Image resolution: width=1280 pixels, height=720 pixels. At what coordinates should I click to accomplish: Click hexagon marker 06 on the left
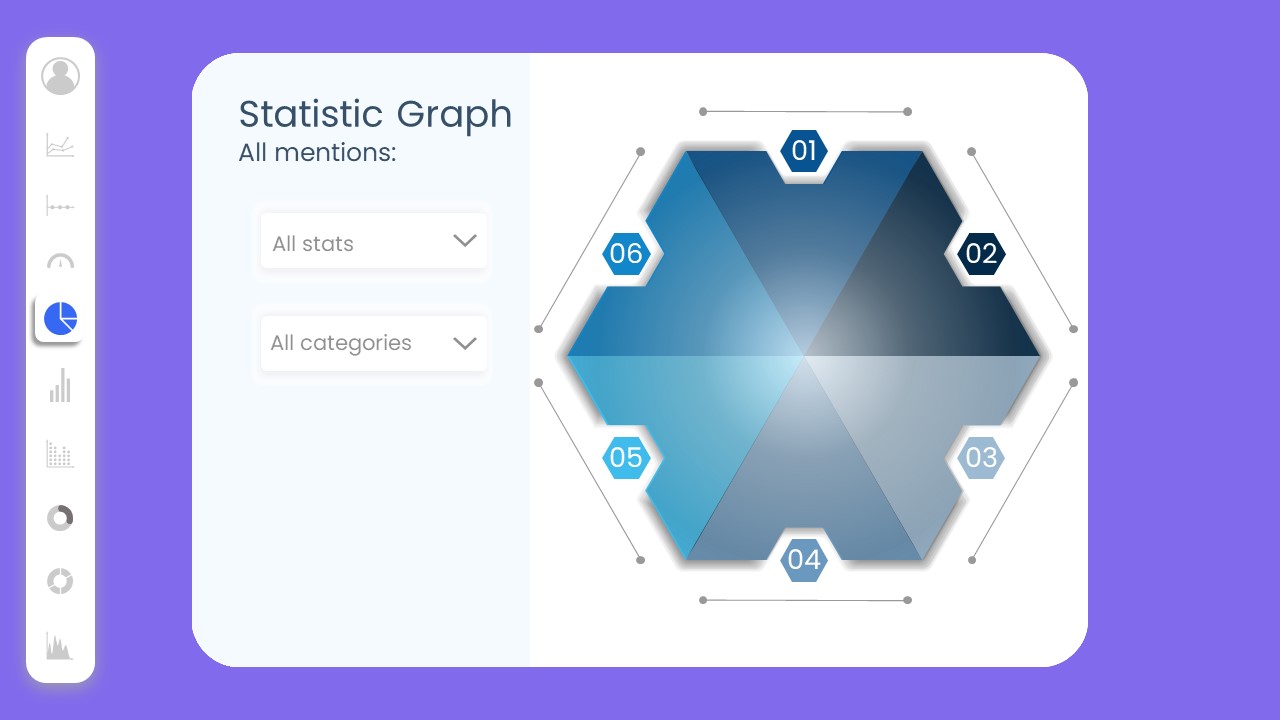pos(627,253)
